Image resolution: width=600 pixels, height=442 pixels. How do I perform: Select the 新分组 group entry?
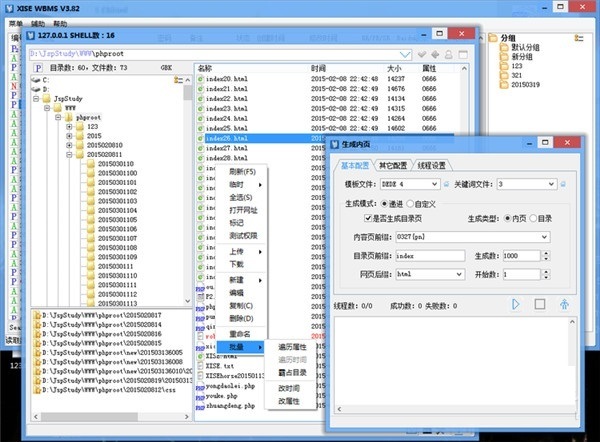522,57
